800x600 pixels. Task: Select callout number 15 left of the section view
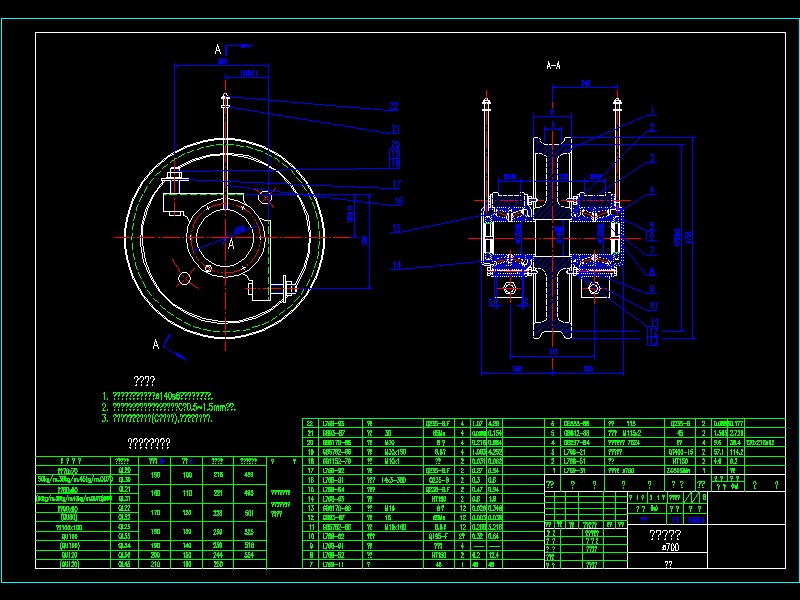pos(396,228)
